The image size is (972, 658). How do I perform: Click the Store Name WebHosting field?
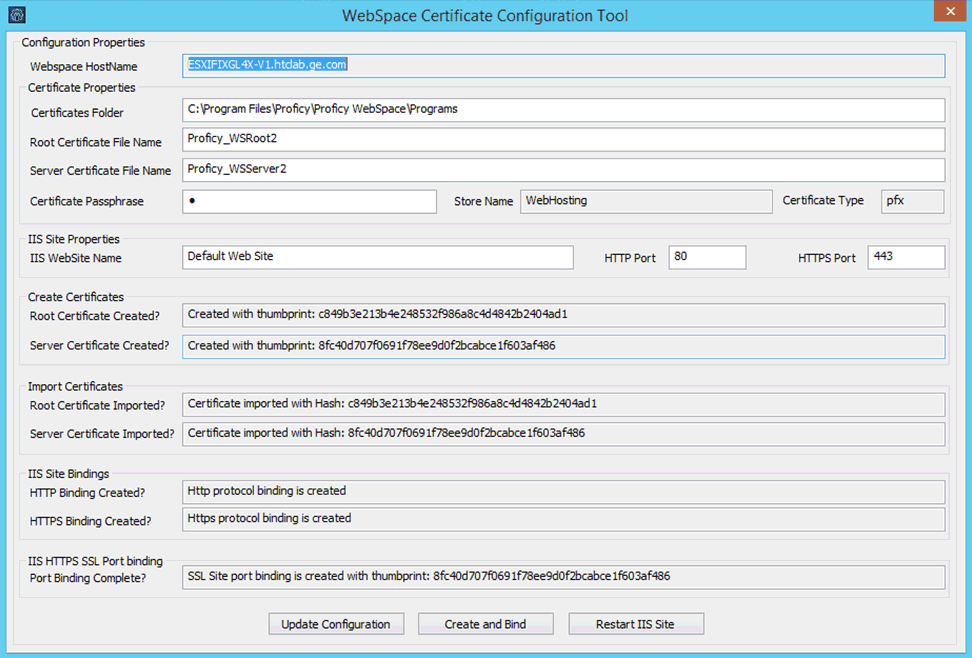tap(646, 202)
